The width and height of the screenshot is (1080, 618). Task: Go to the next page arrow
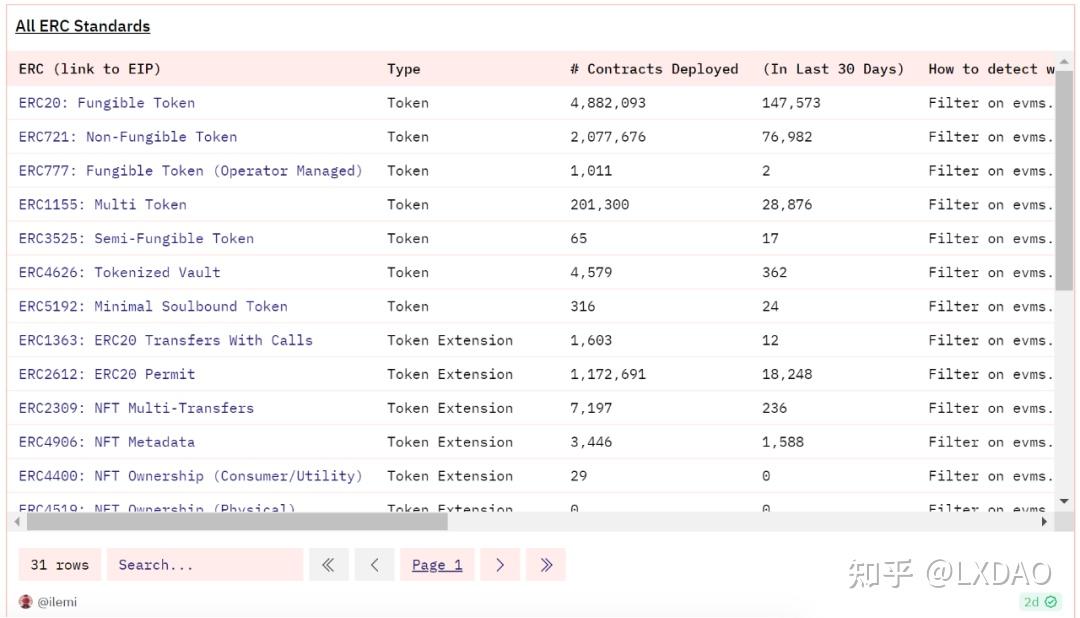(x=500, y=565)
